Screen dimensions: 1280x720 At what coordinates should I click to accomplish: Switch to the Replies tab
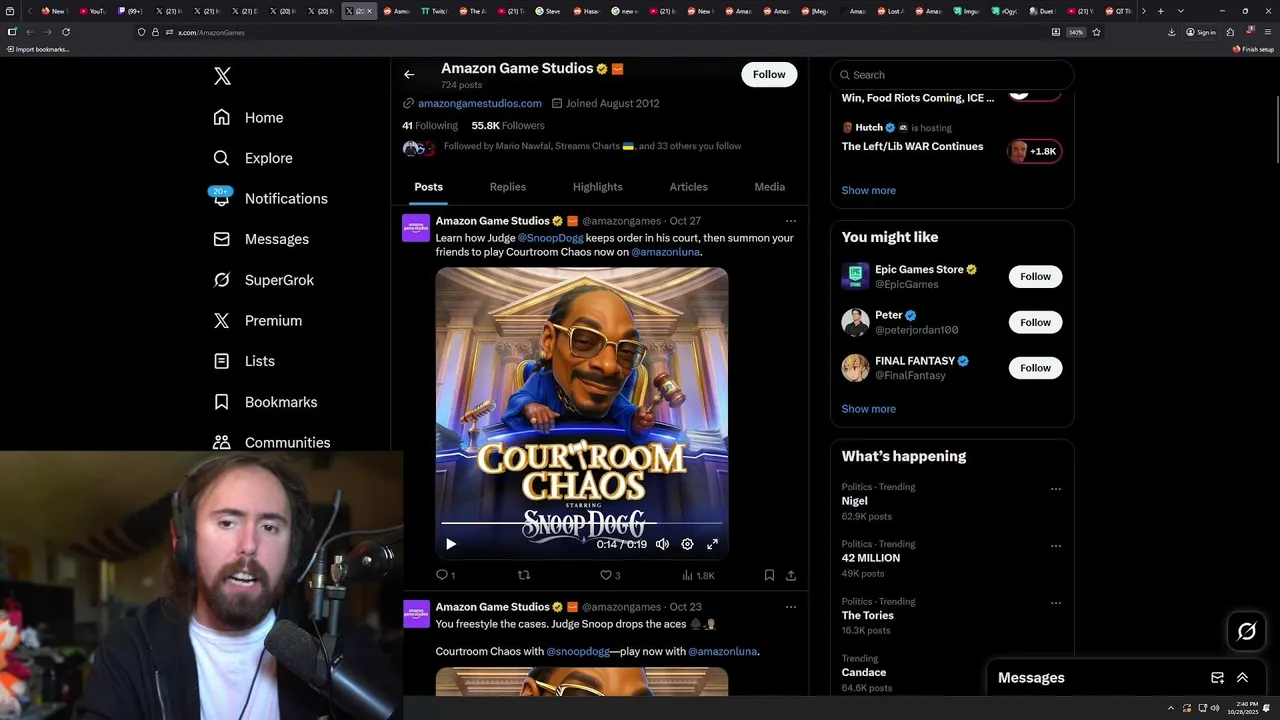(508, 187)
